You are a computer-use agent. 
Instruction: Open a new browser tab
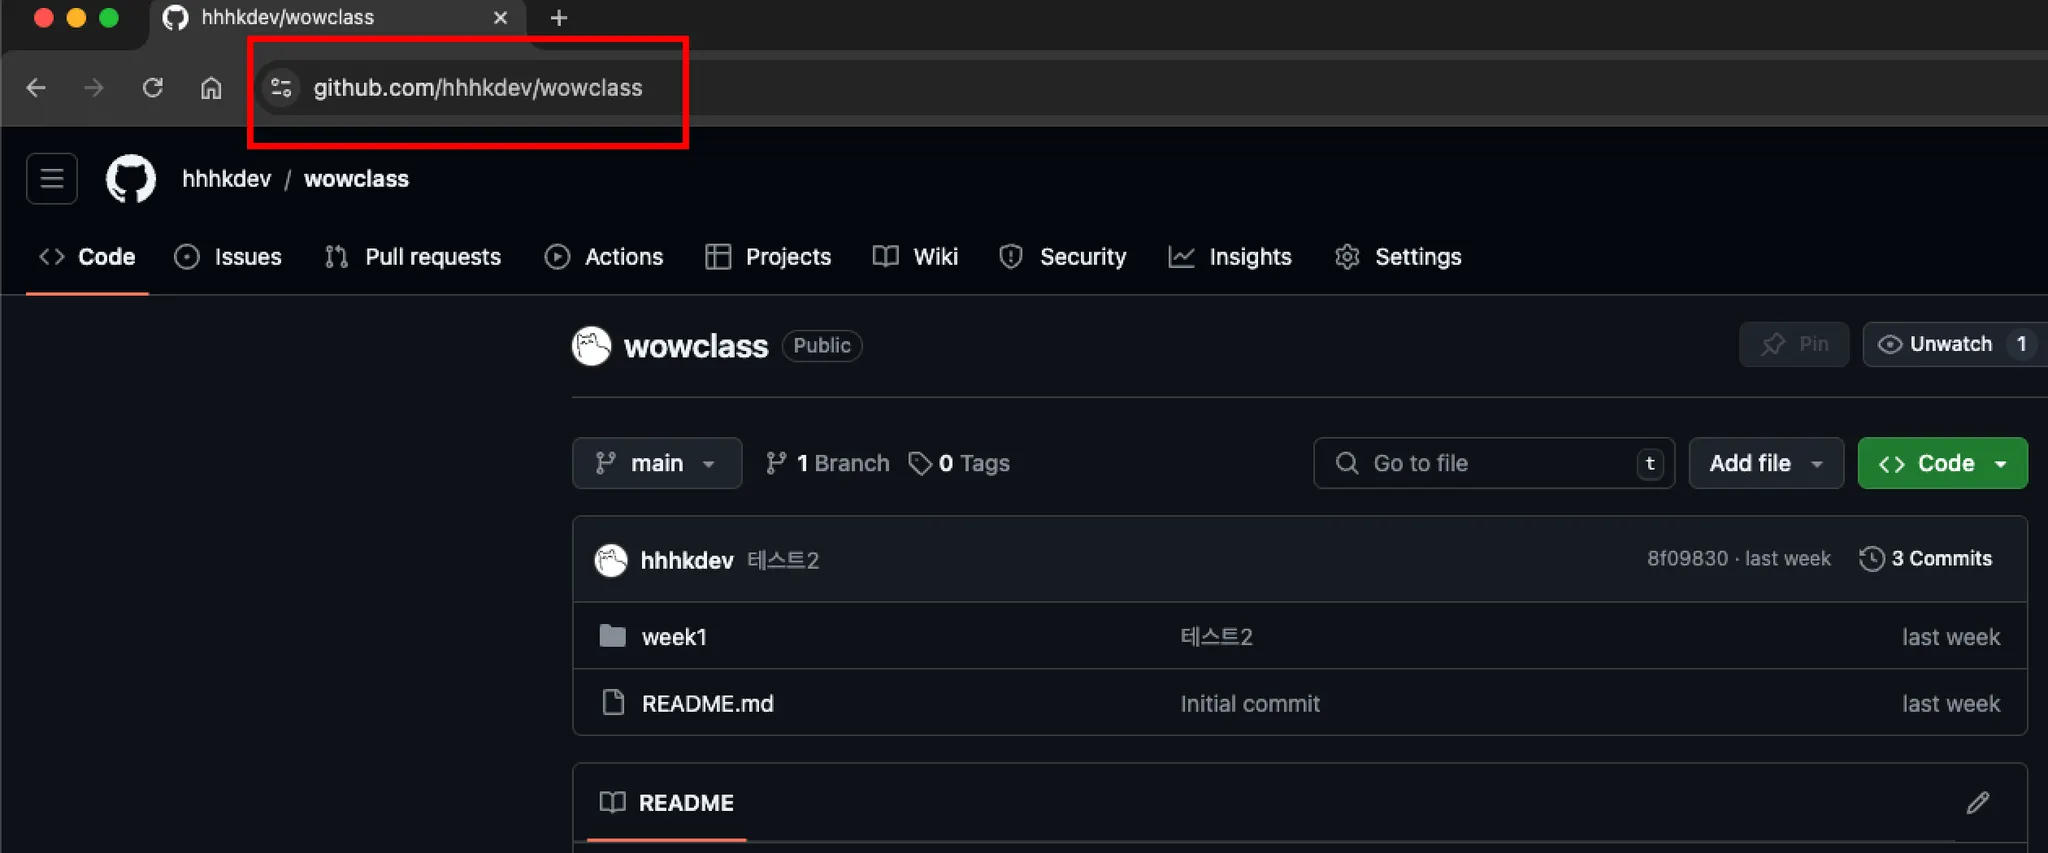[x=559, y=18]
